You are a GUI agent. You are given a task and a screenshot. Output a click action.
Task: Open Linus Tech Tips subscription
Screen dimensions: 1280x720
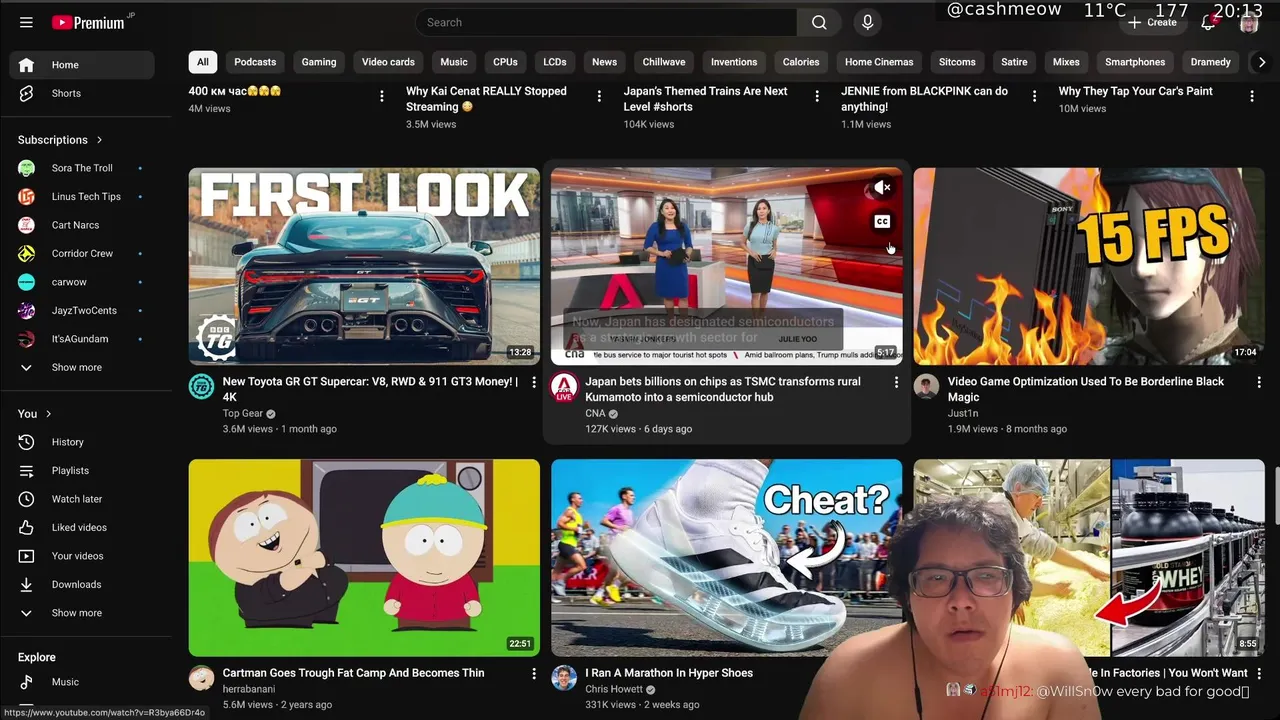(82, 197)
